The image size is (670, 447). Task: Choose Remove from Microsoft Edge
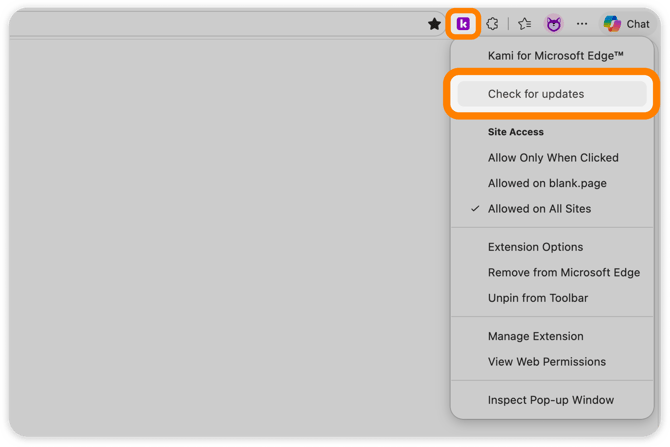552,273
